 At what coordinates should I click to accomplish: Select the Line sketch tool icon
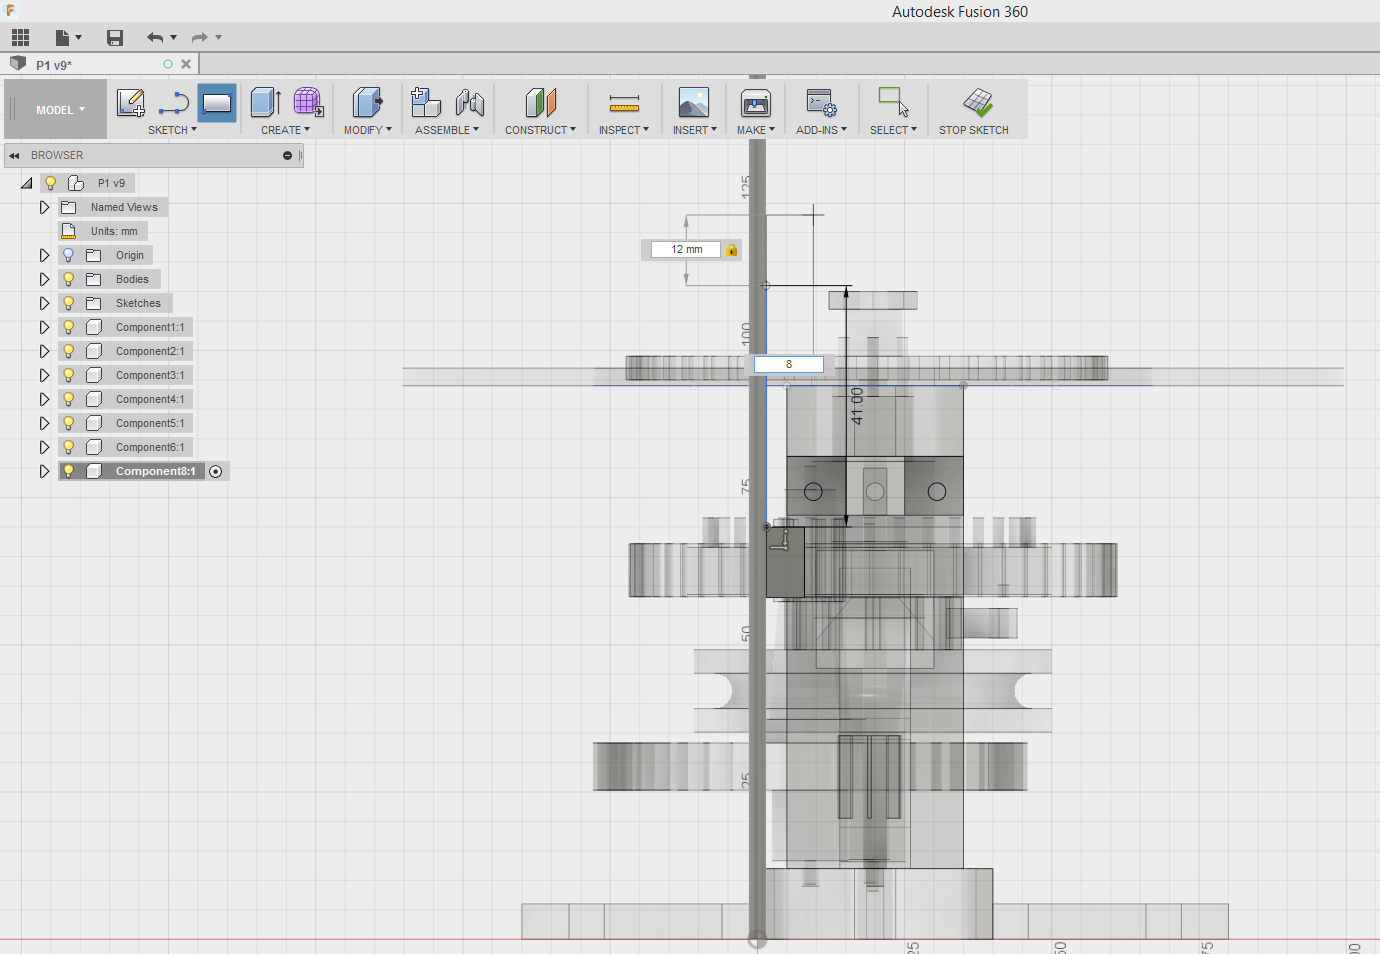tap(174, 103)
